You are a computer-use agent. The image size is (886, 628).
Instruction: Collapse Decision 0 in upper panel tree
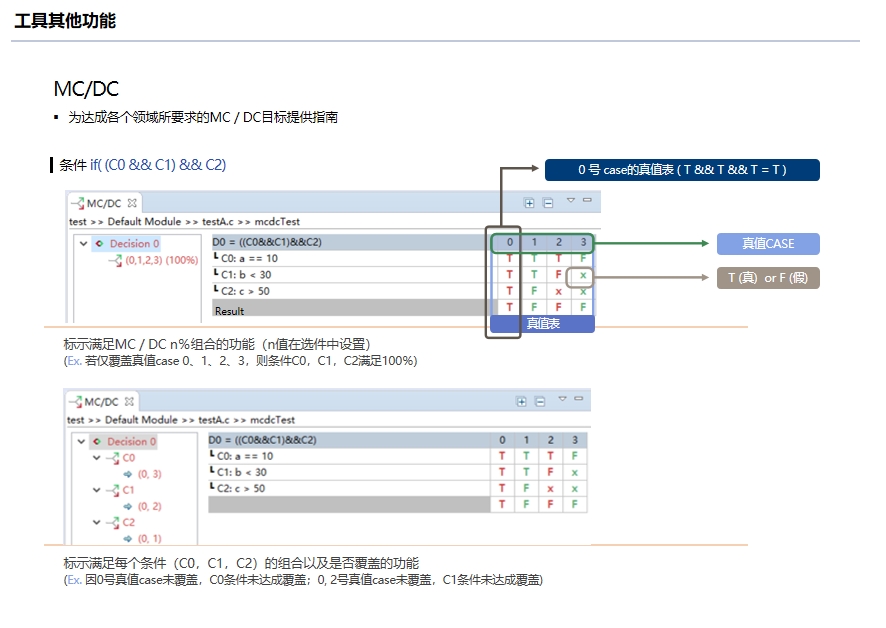click(84, 244)
